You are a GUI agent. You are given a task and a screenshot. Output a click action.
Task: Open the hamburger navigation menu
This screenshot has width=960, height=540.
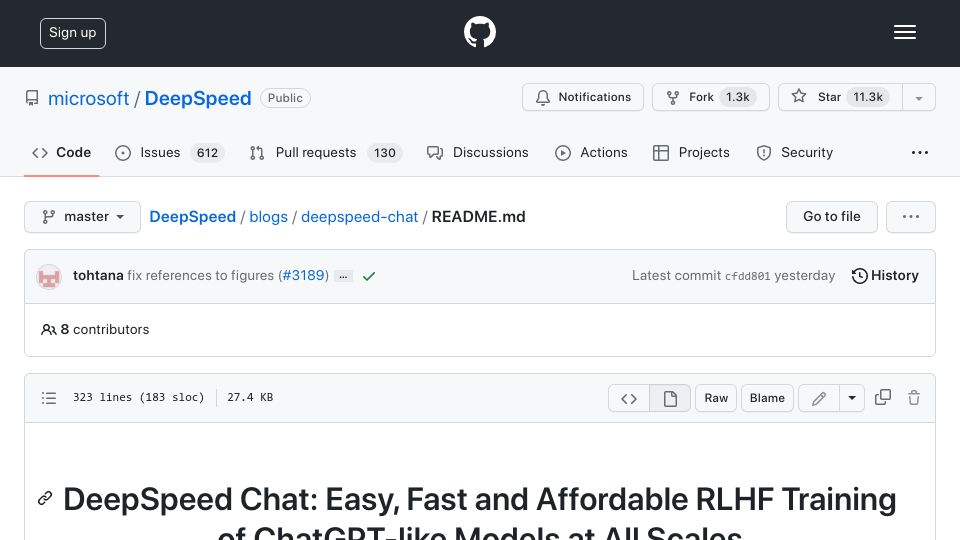(x=904, y=32)
